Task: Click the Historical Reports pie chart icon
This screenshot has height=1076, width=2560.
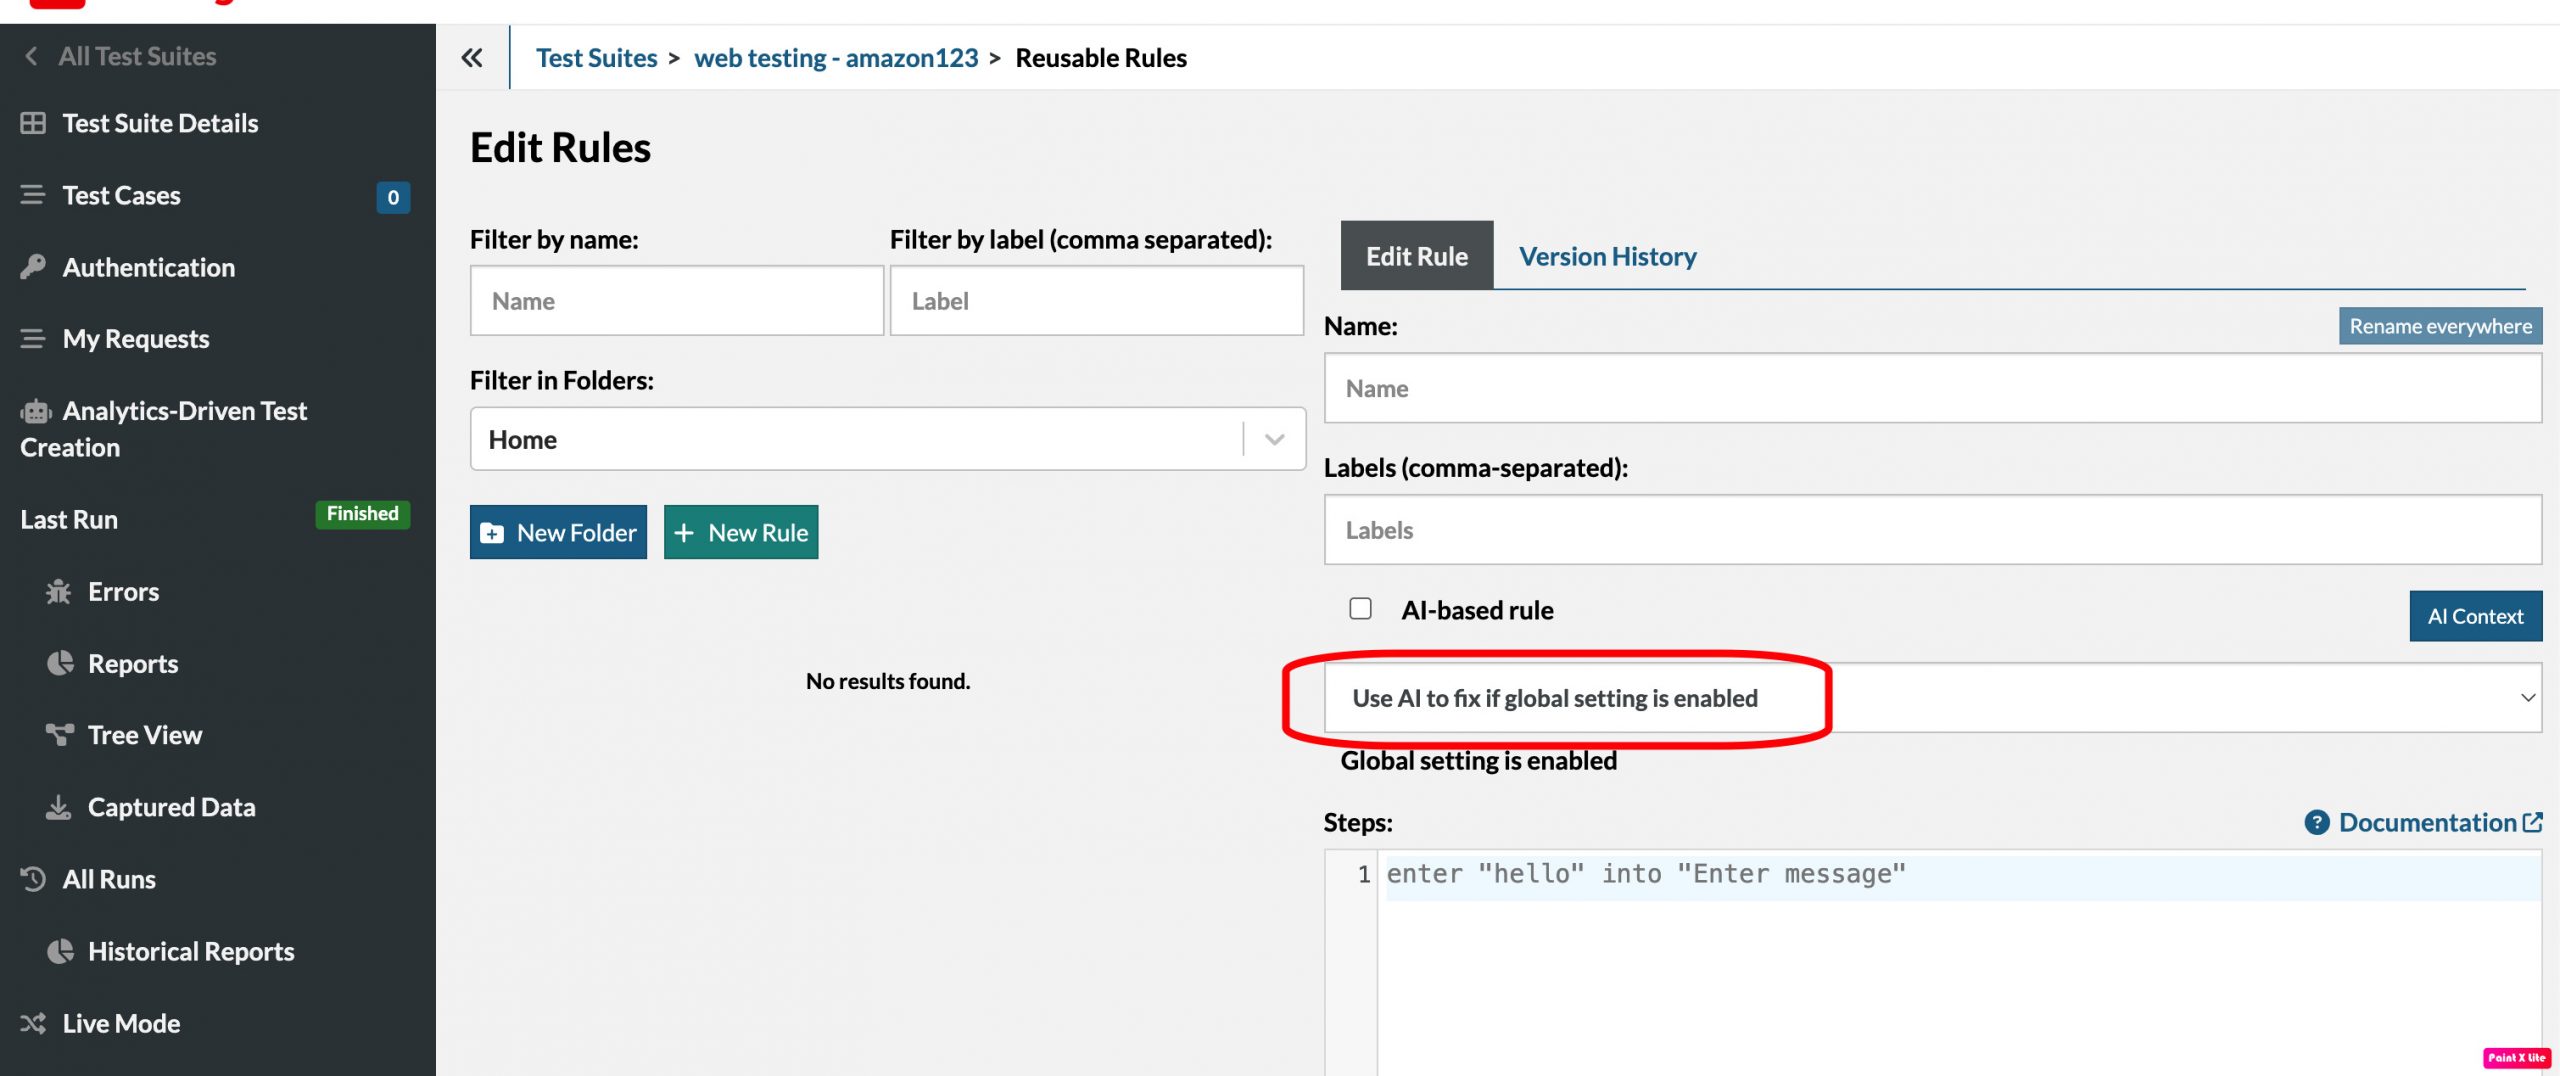Action: 60,951
